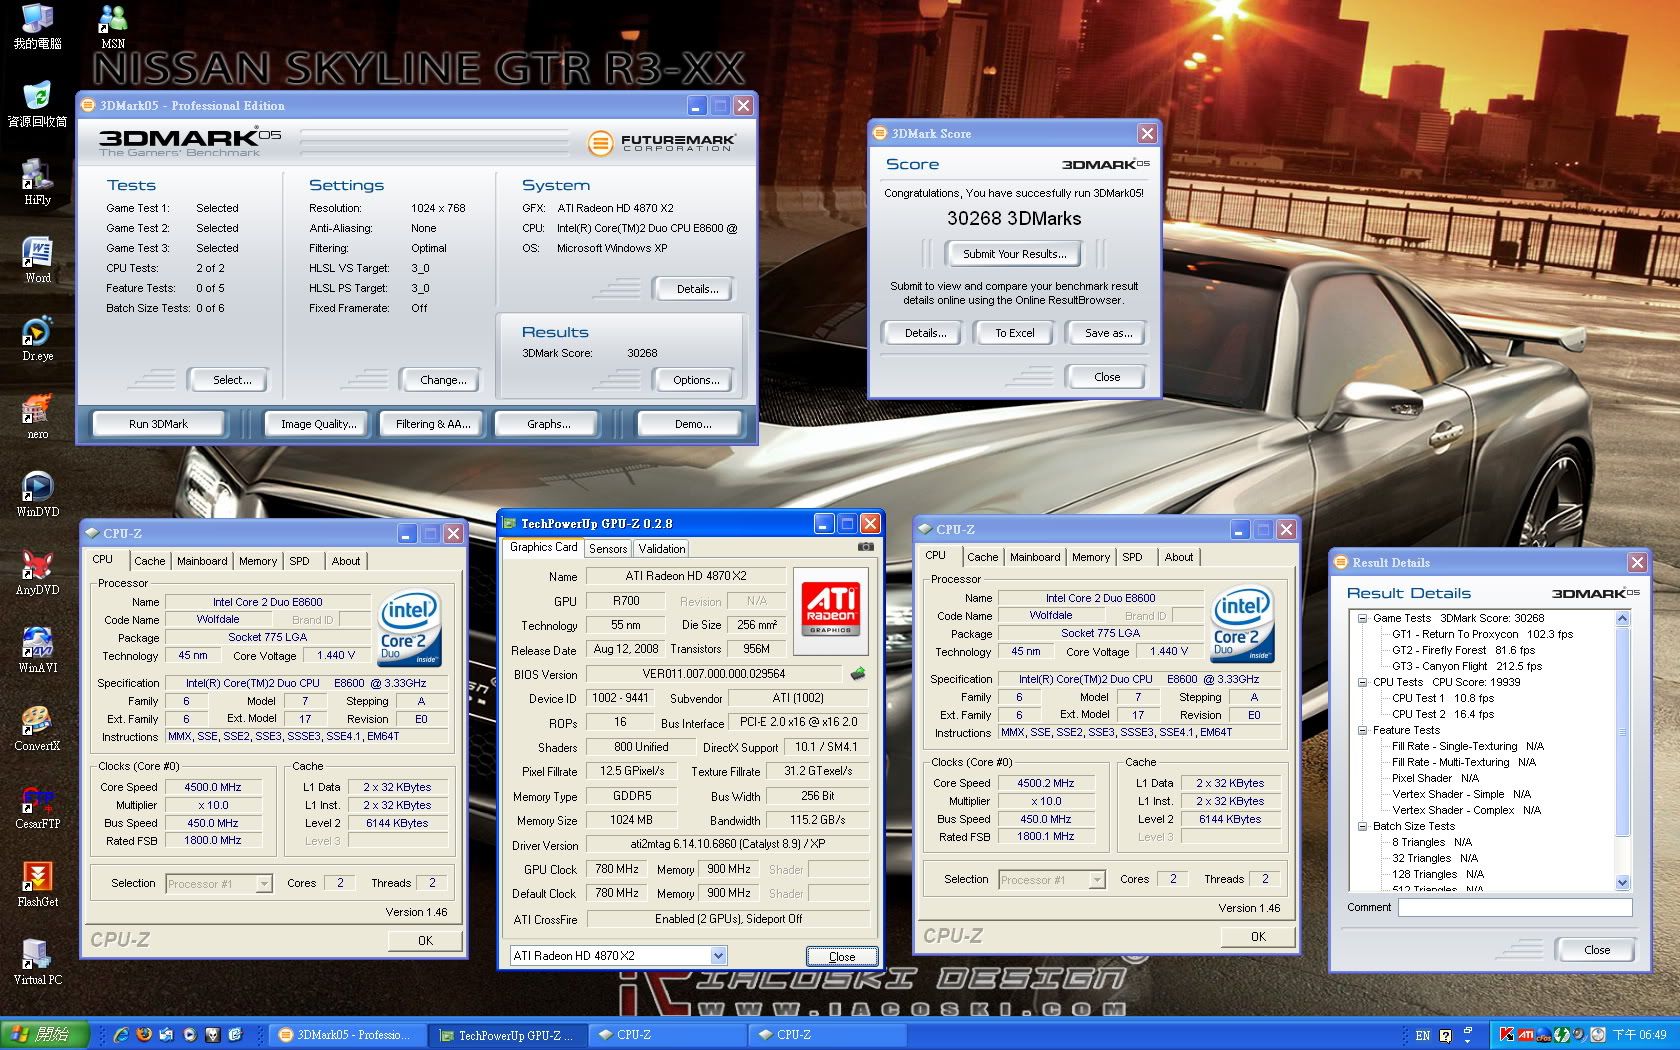The height and width of the screenshot is (1050, 1680).
Task: Click Submit Your Results... button
Action: pyautogui.click(x=1014, y=254)
